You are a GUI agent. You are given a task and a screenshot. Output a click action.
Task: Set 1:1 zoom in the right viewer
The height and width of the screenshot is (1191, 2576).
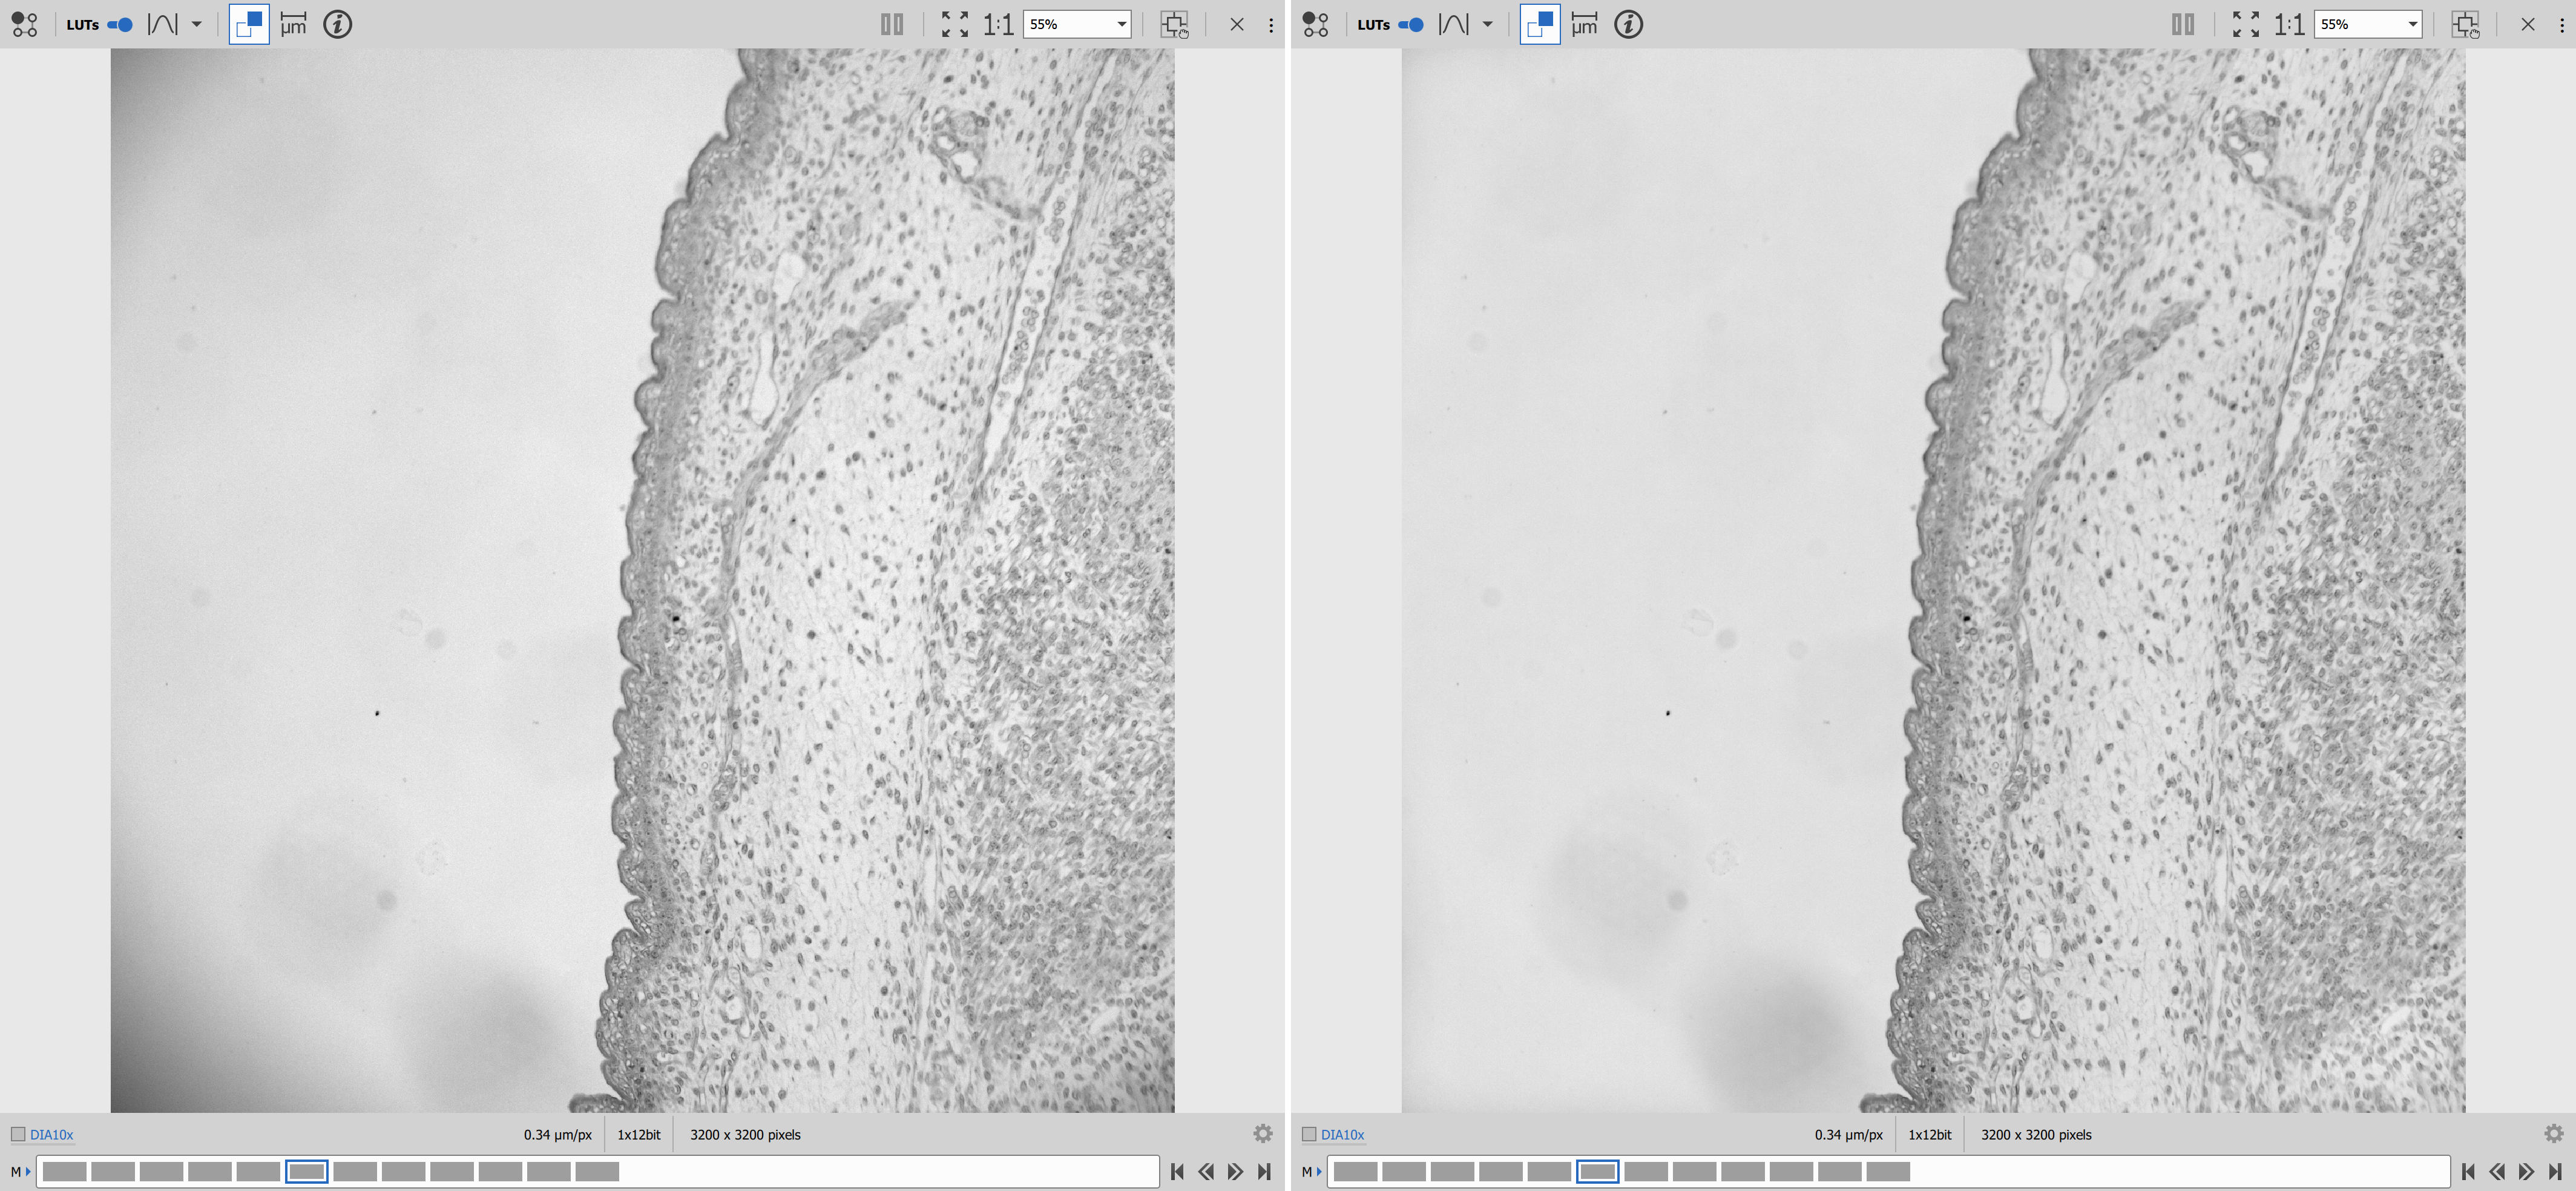click(2289, 25)
